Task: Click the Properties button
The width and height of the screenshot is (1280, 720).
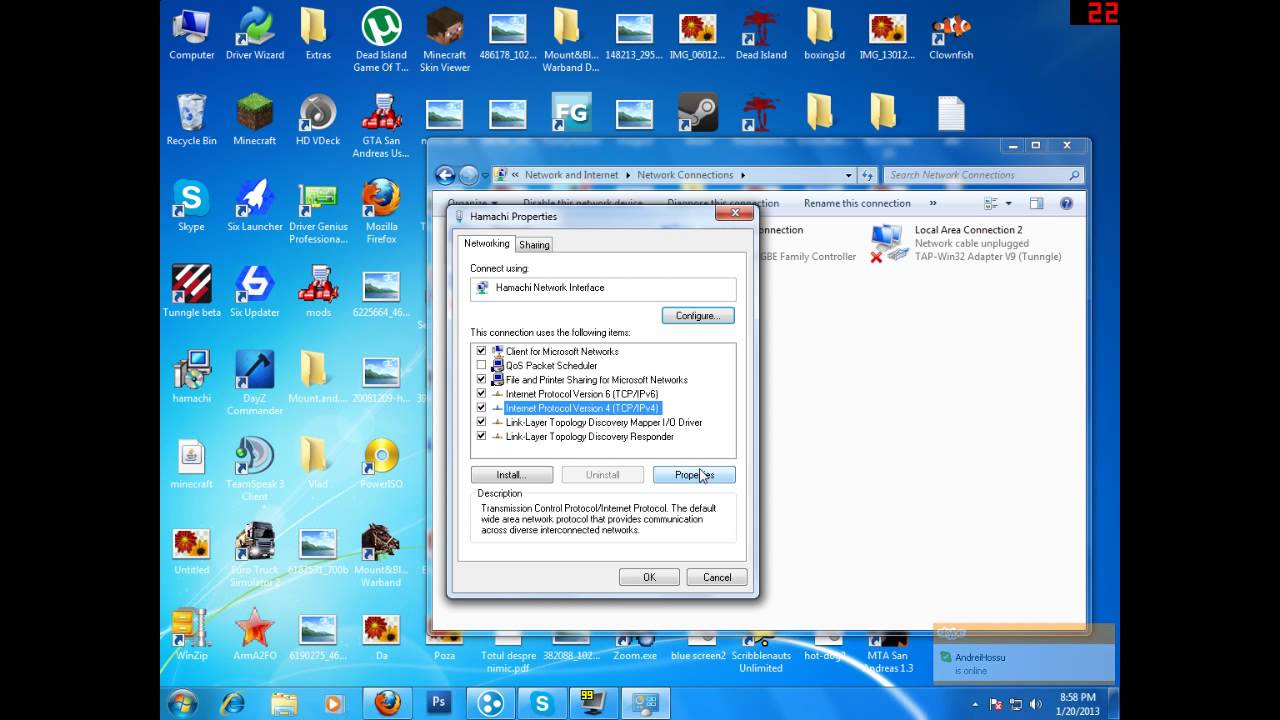Action: point(694,475)
